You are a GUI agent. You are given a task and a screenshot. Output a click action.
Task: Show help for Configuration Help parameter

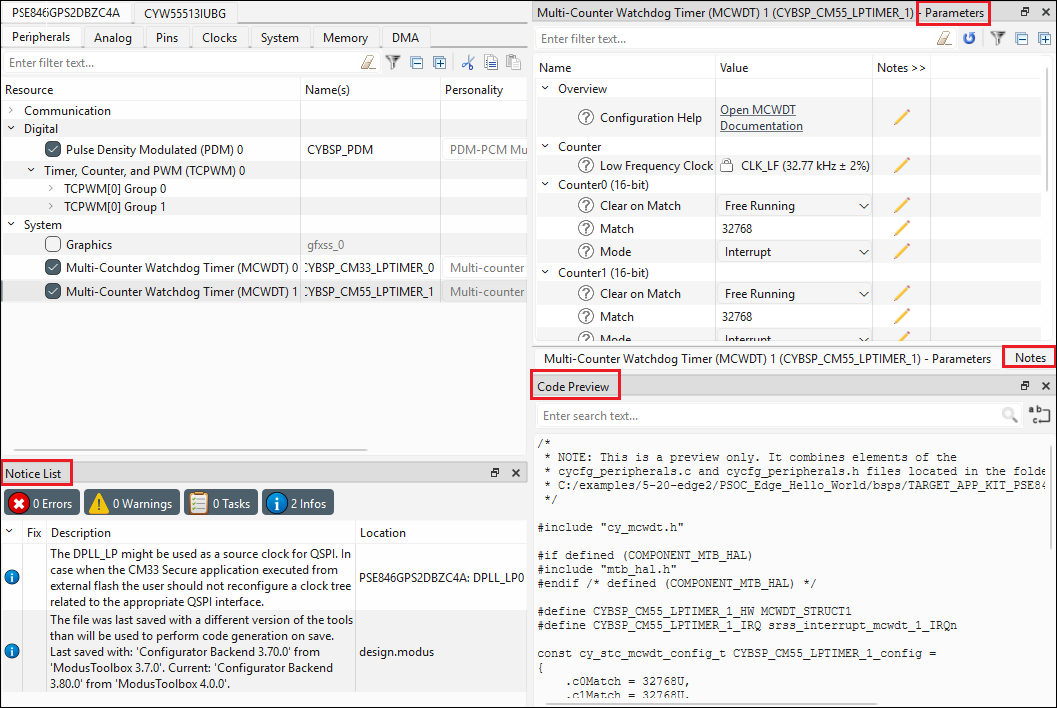pyautogui.click(x=586, y=117)
